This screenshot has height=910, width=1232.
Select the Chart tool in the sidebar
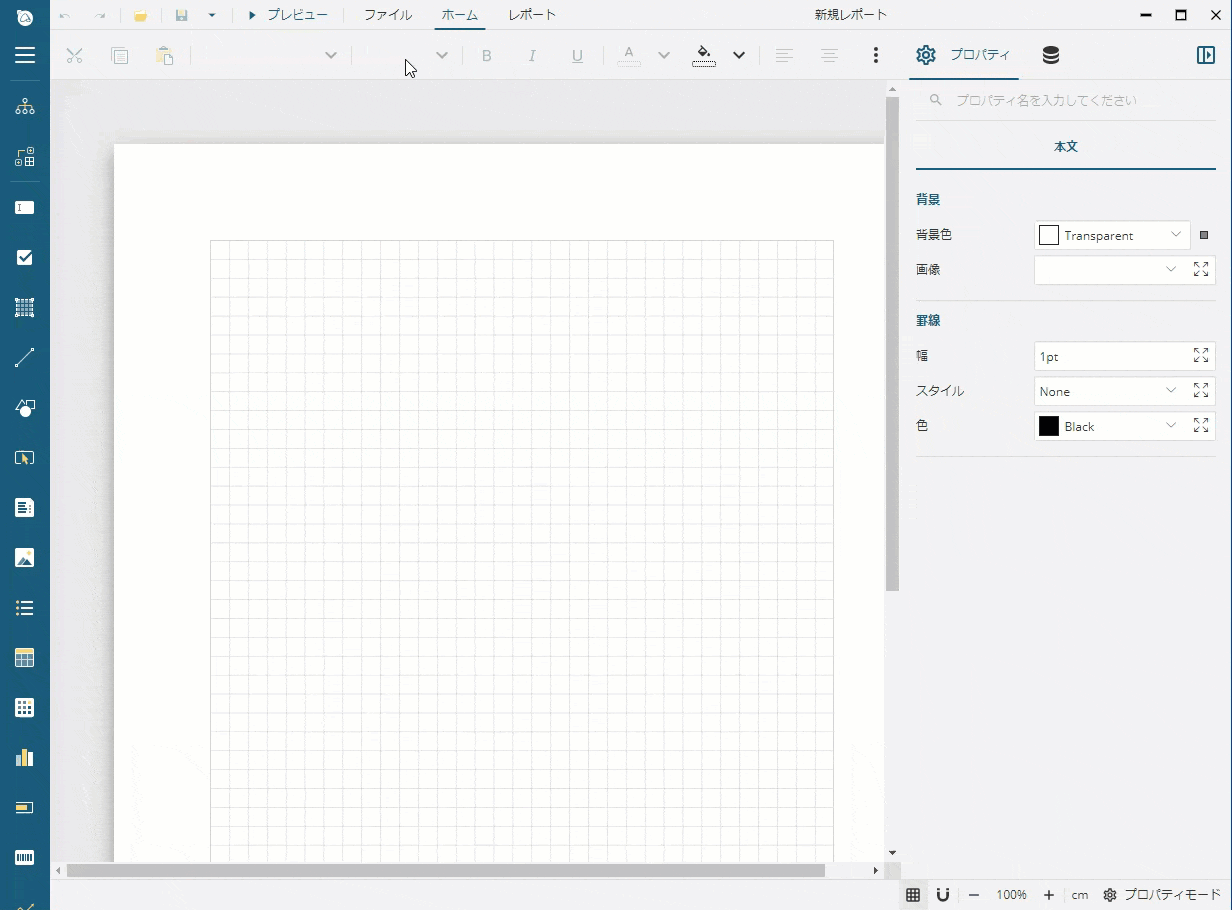[24, 757]
